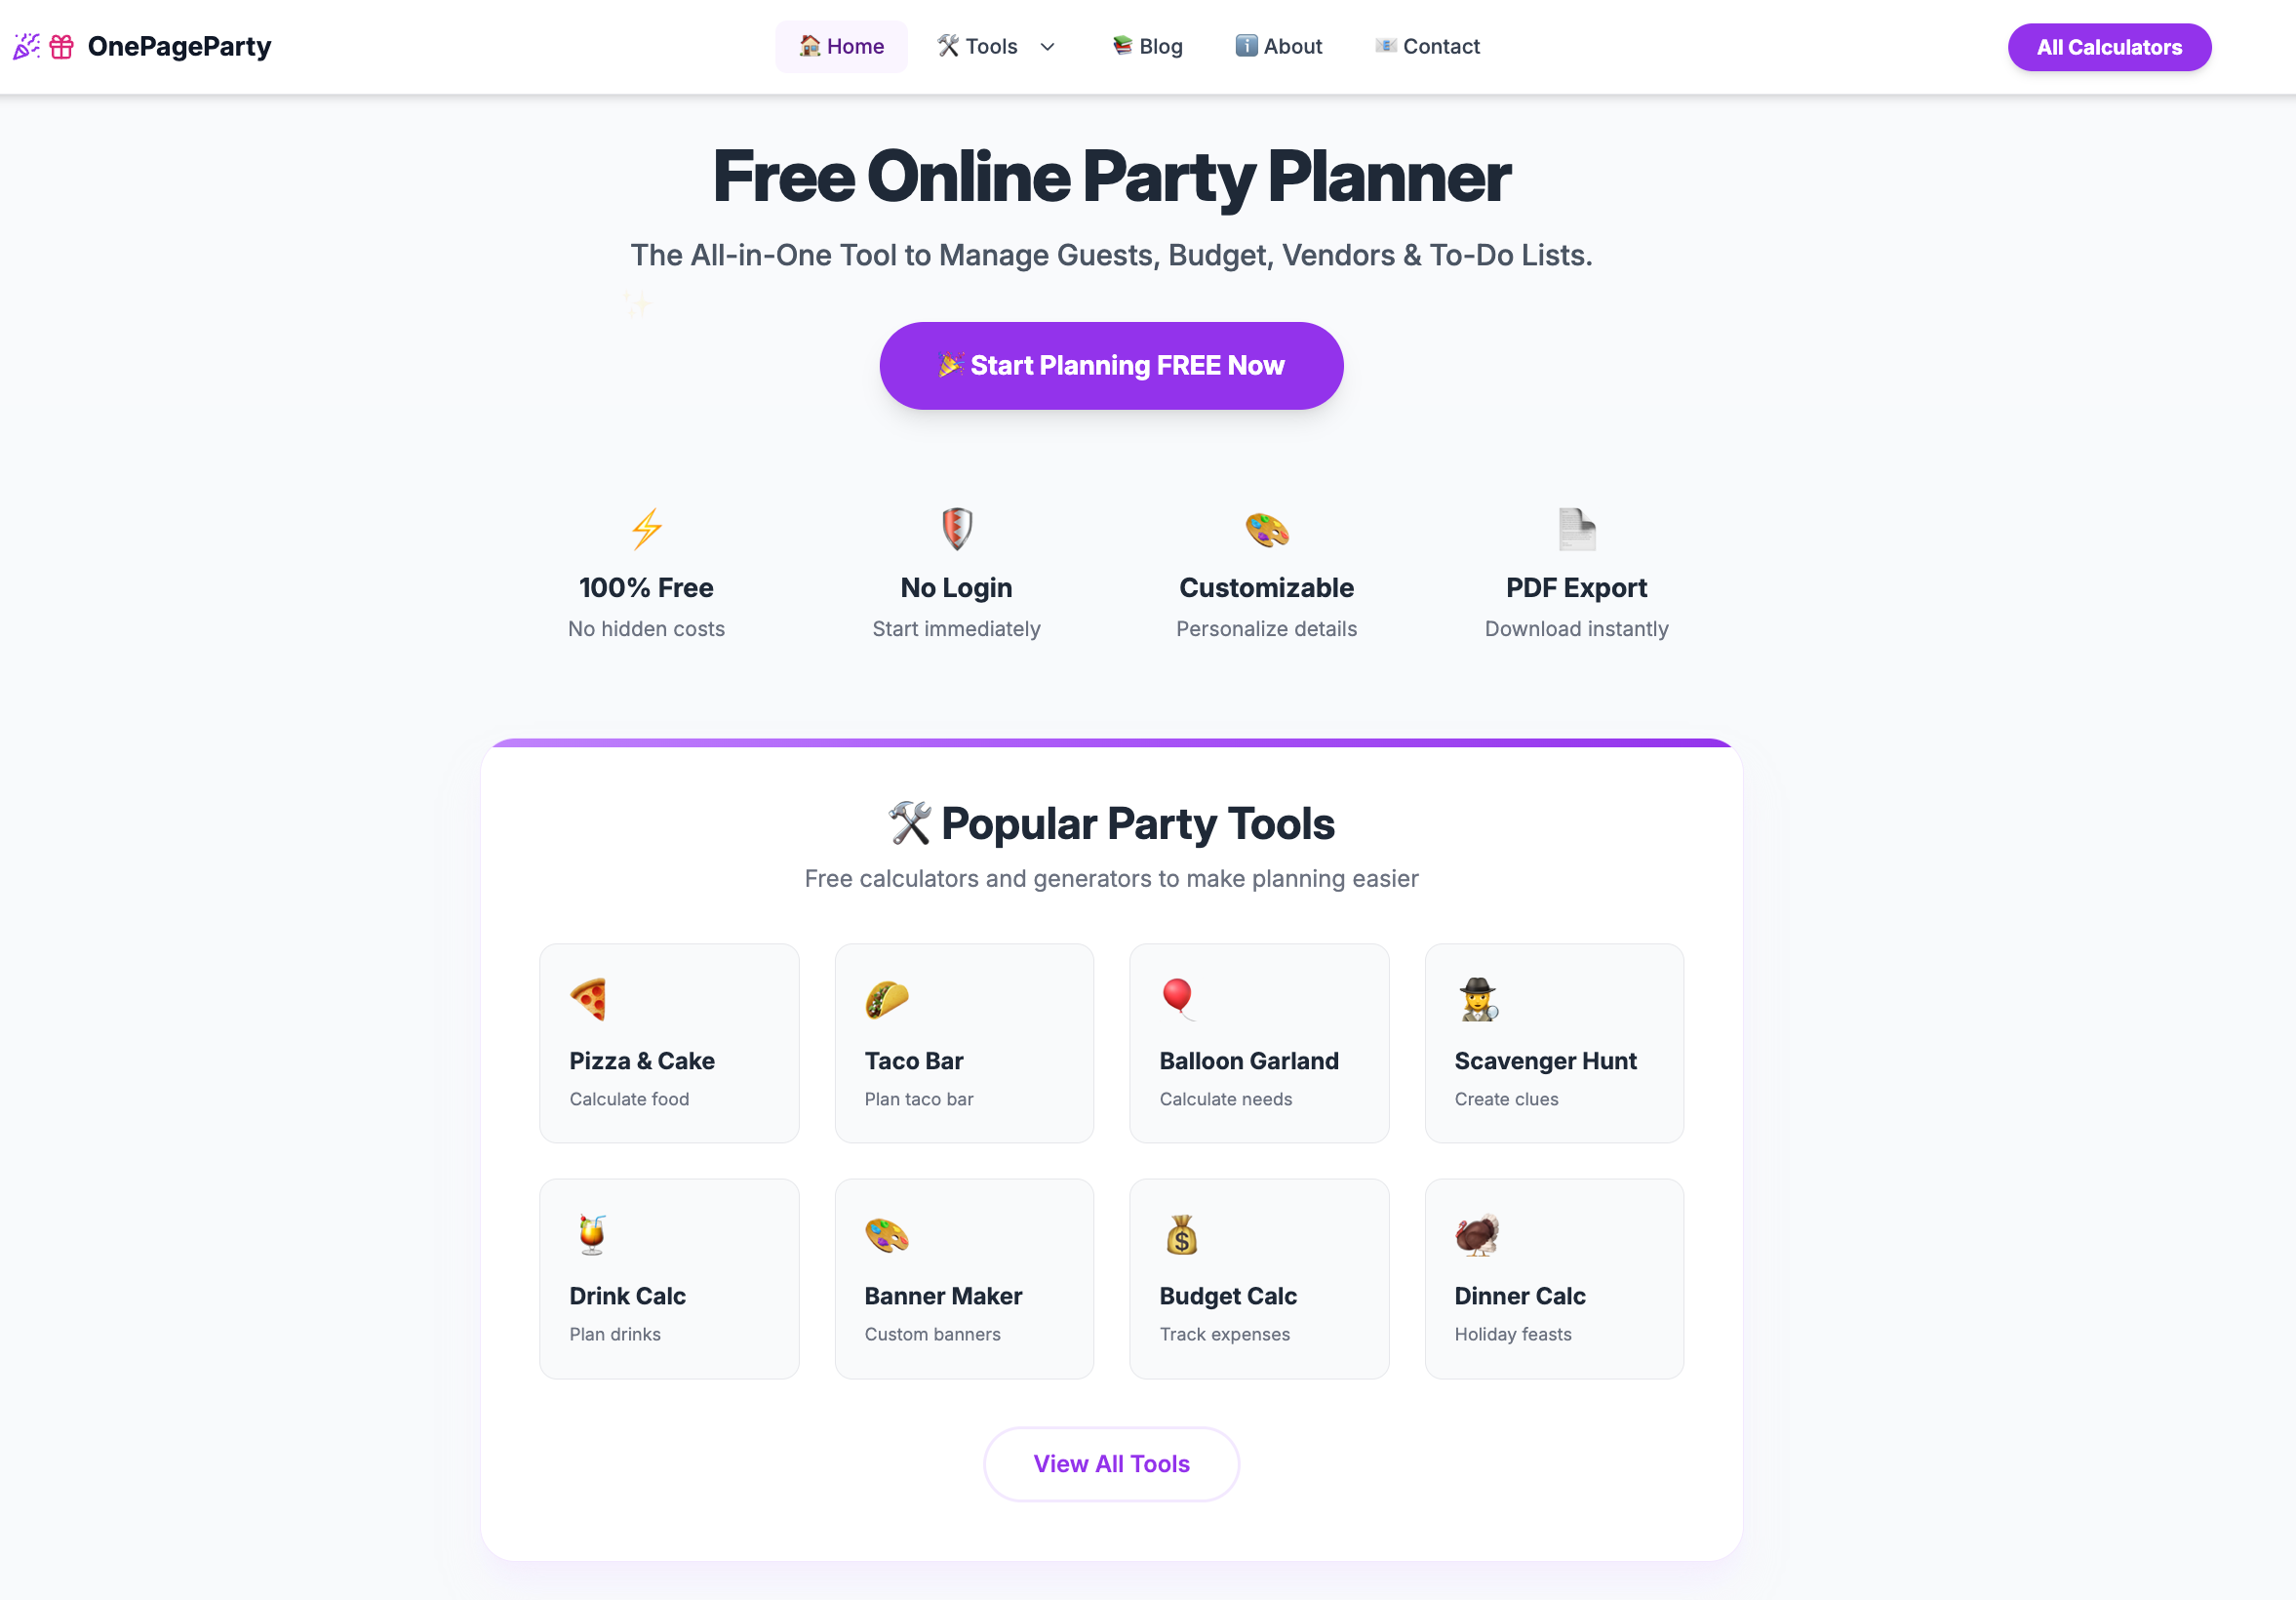Screen dimensions: 2296x1600
Task: Select the Drink Calc tool
Action: tap(668, 1278)
